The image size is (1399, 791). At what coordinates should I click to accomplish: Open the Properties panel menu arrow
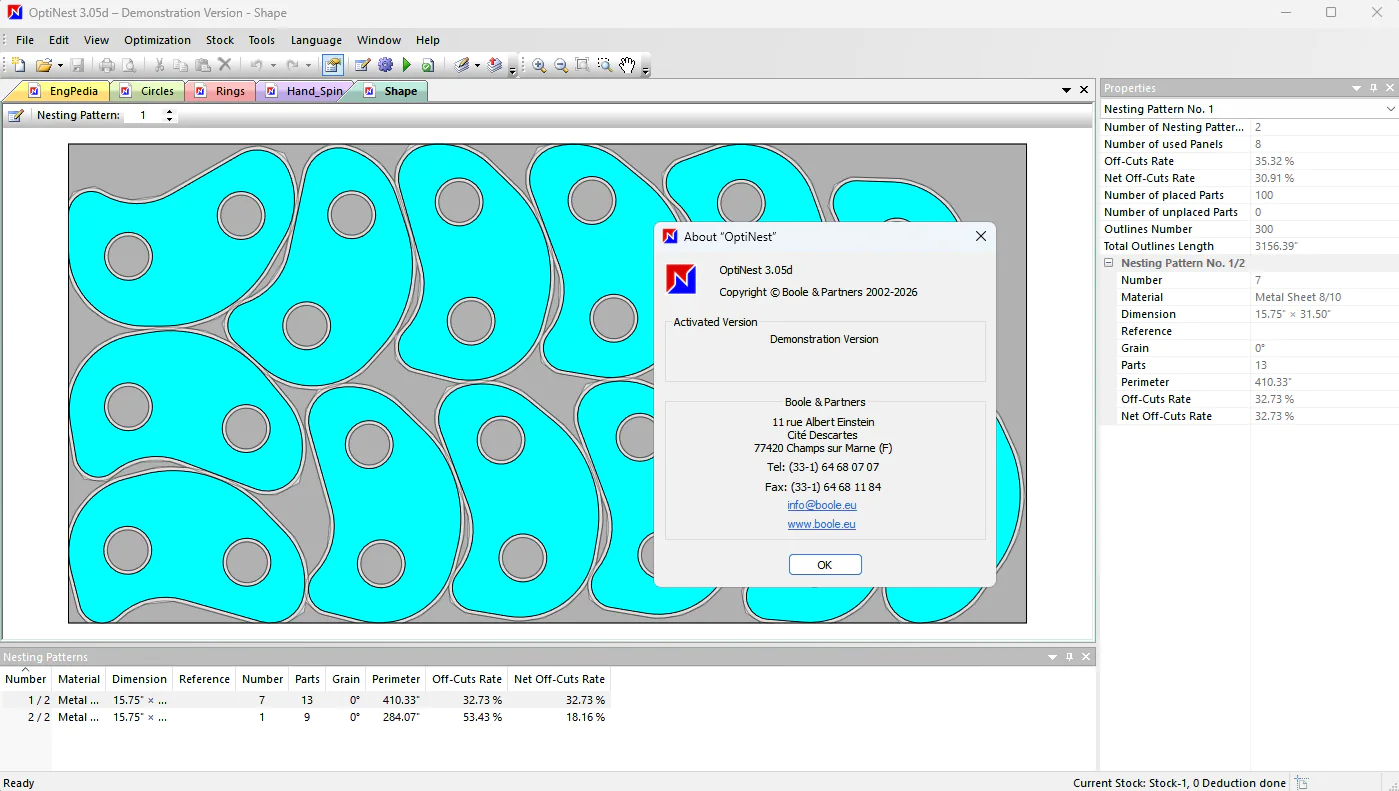click(1356, 88)
